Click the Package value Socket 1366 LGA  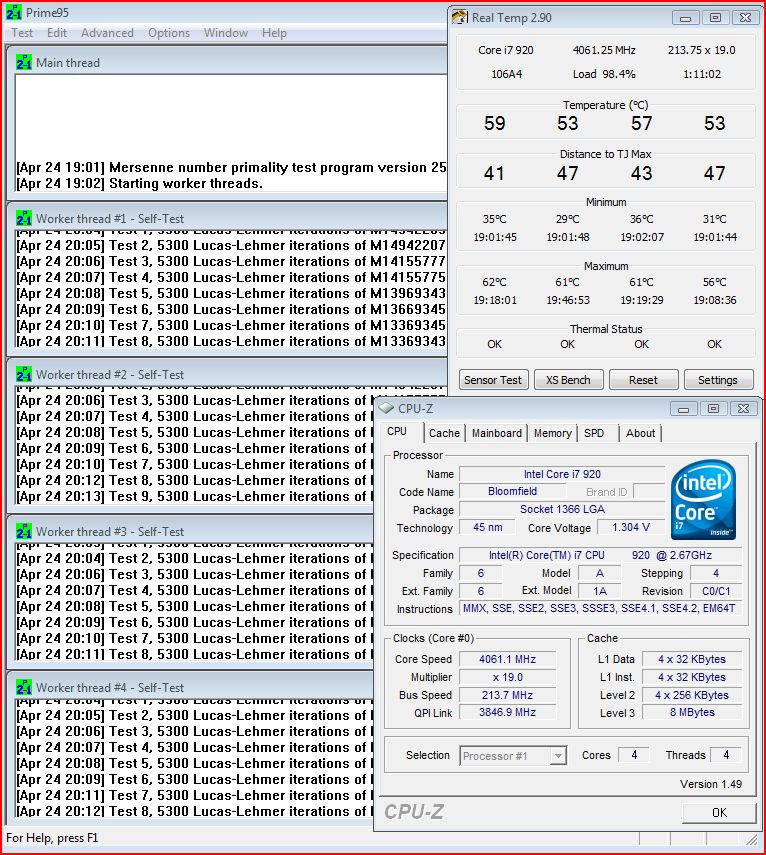pyautogui.click(x=562, y=509)
